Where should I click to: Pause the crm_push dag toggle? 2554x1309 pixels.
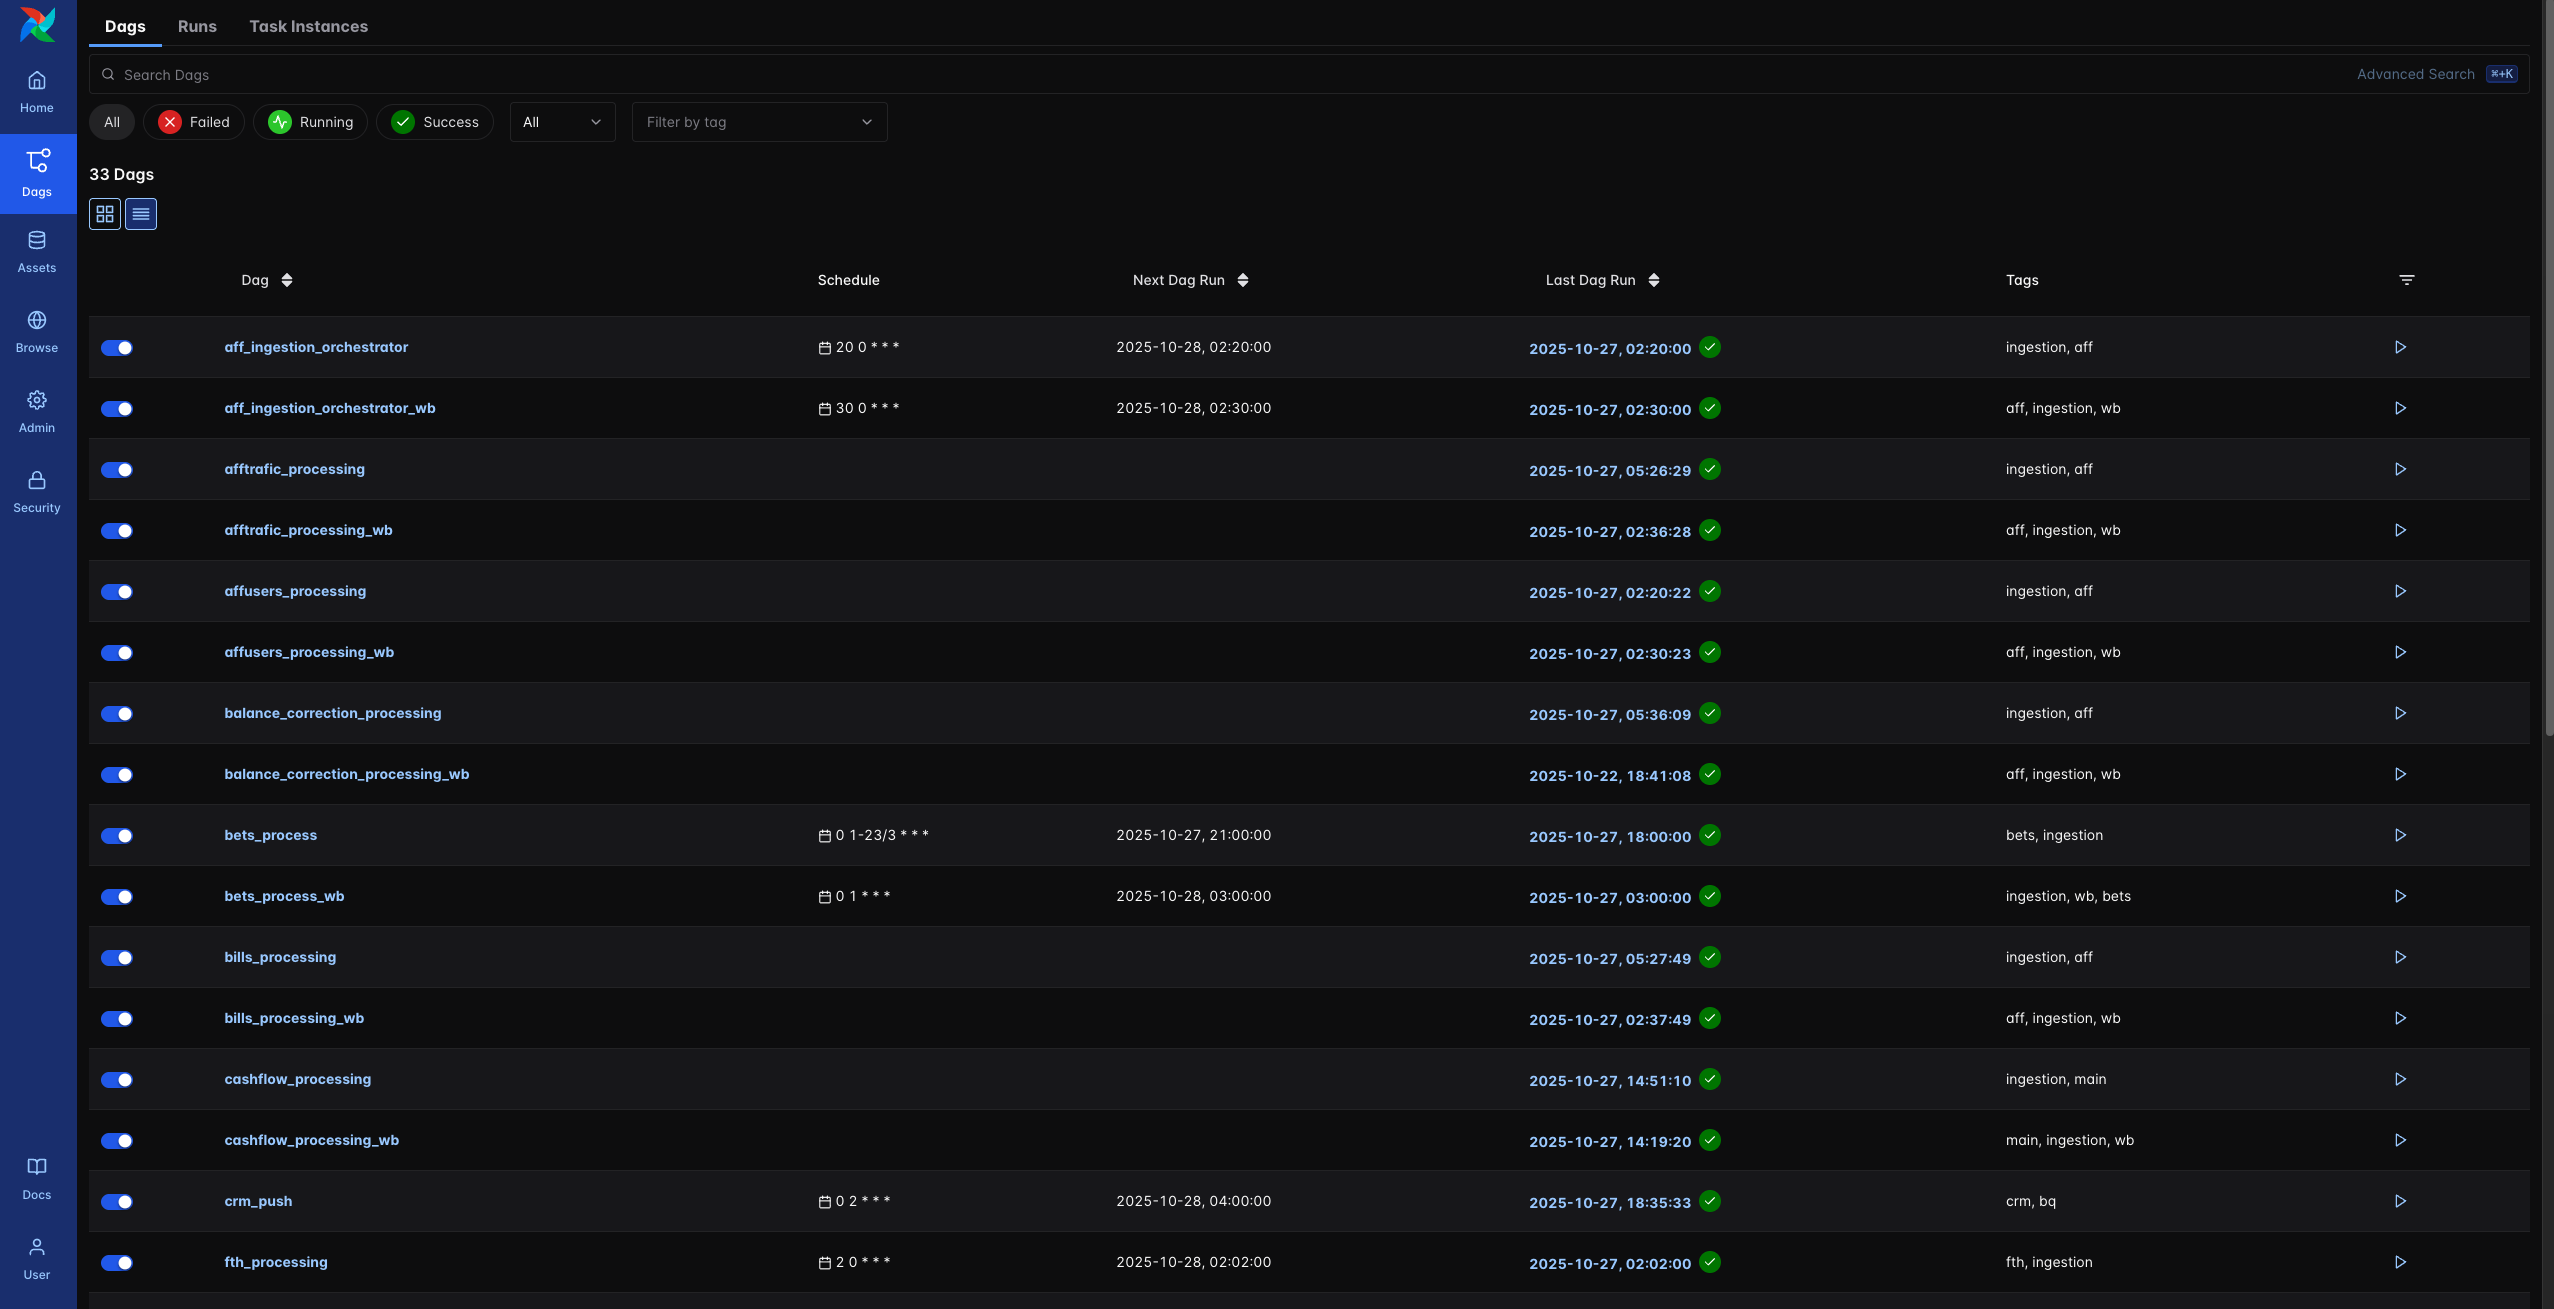(117, 1202)
